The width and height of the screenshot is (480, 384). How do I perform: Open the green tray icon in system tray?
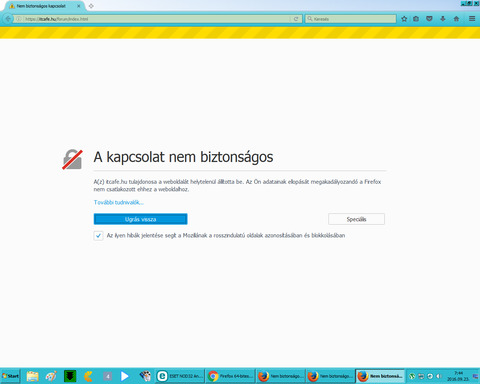(412, 376)
